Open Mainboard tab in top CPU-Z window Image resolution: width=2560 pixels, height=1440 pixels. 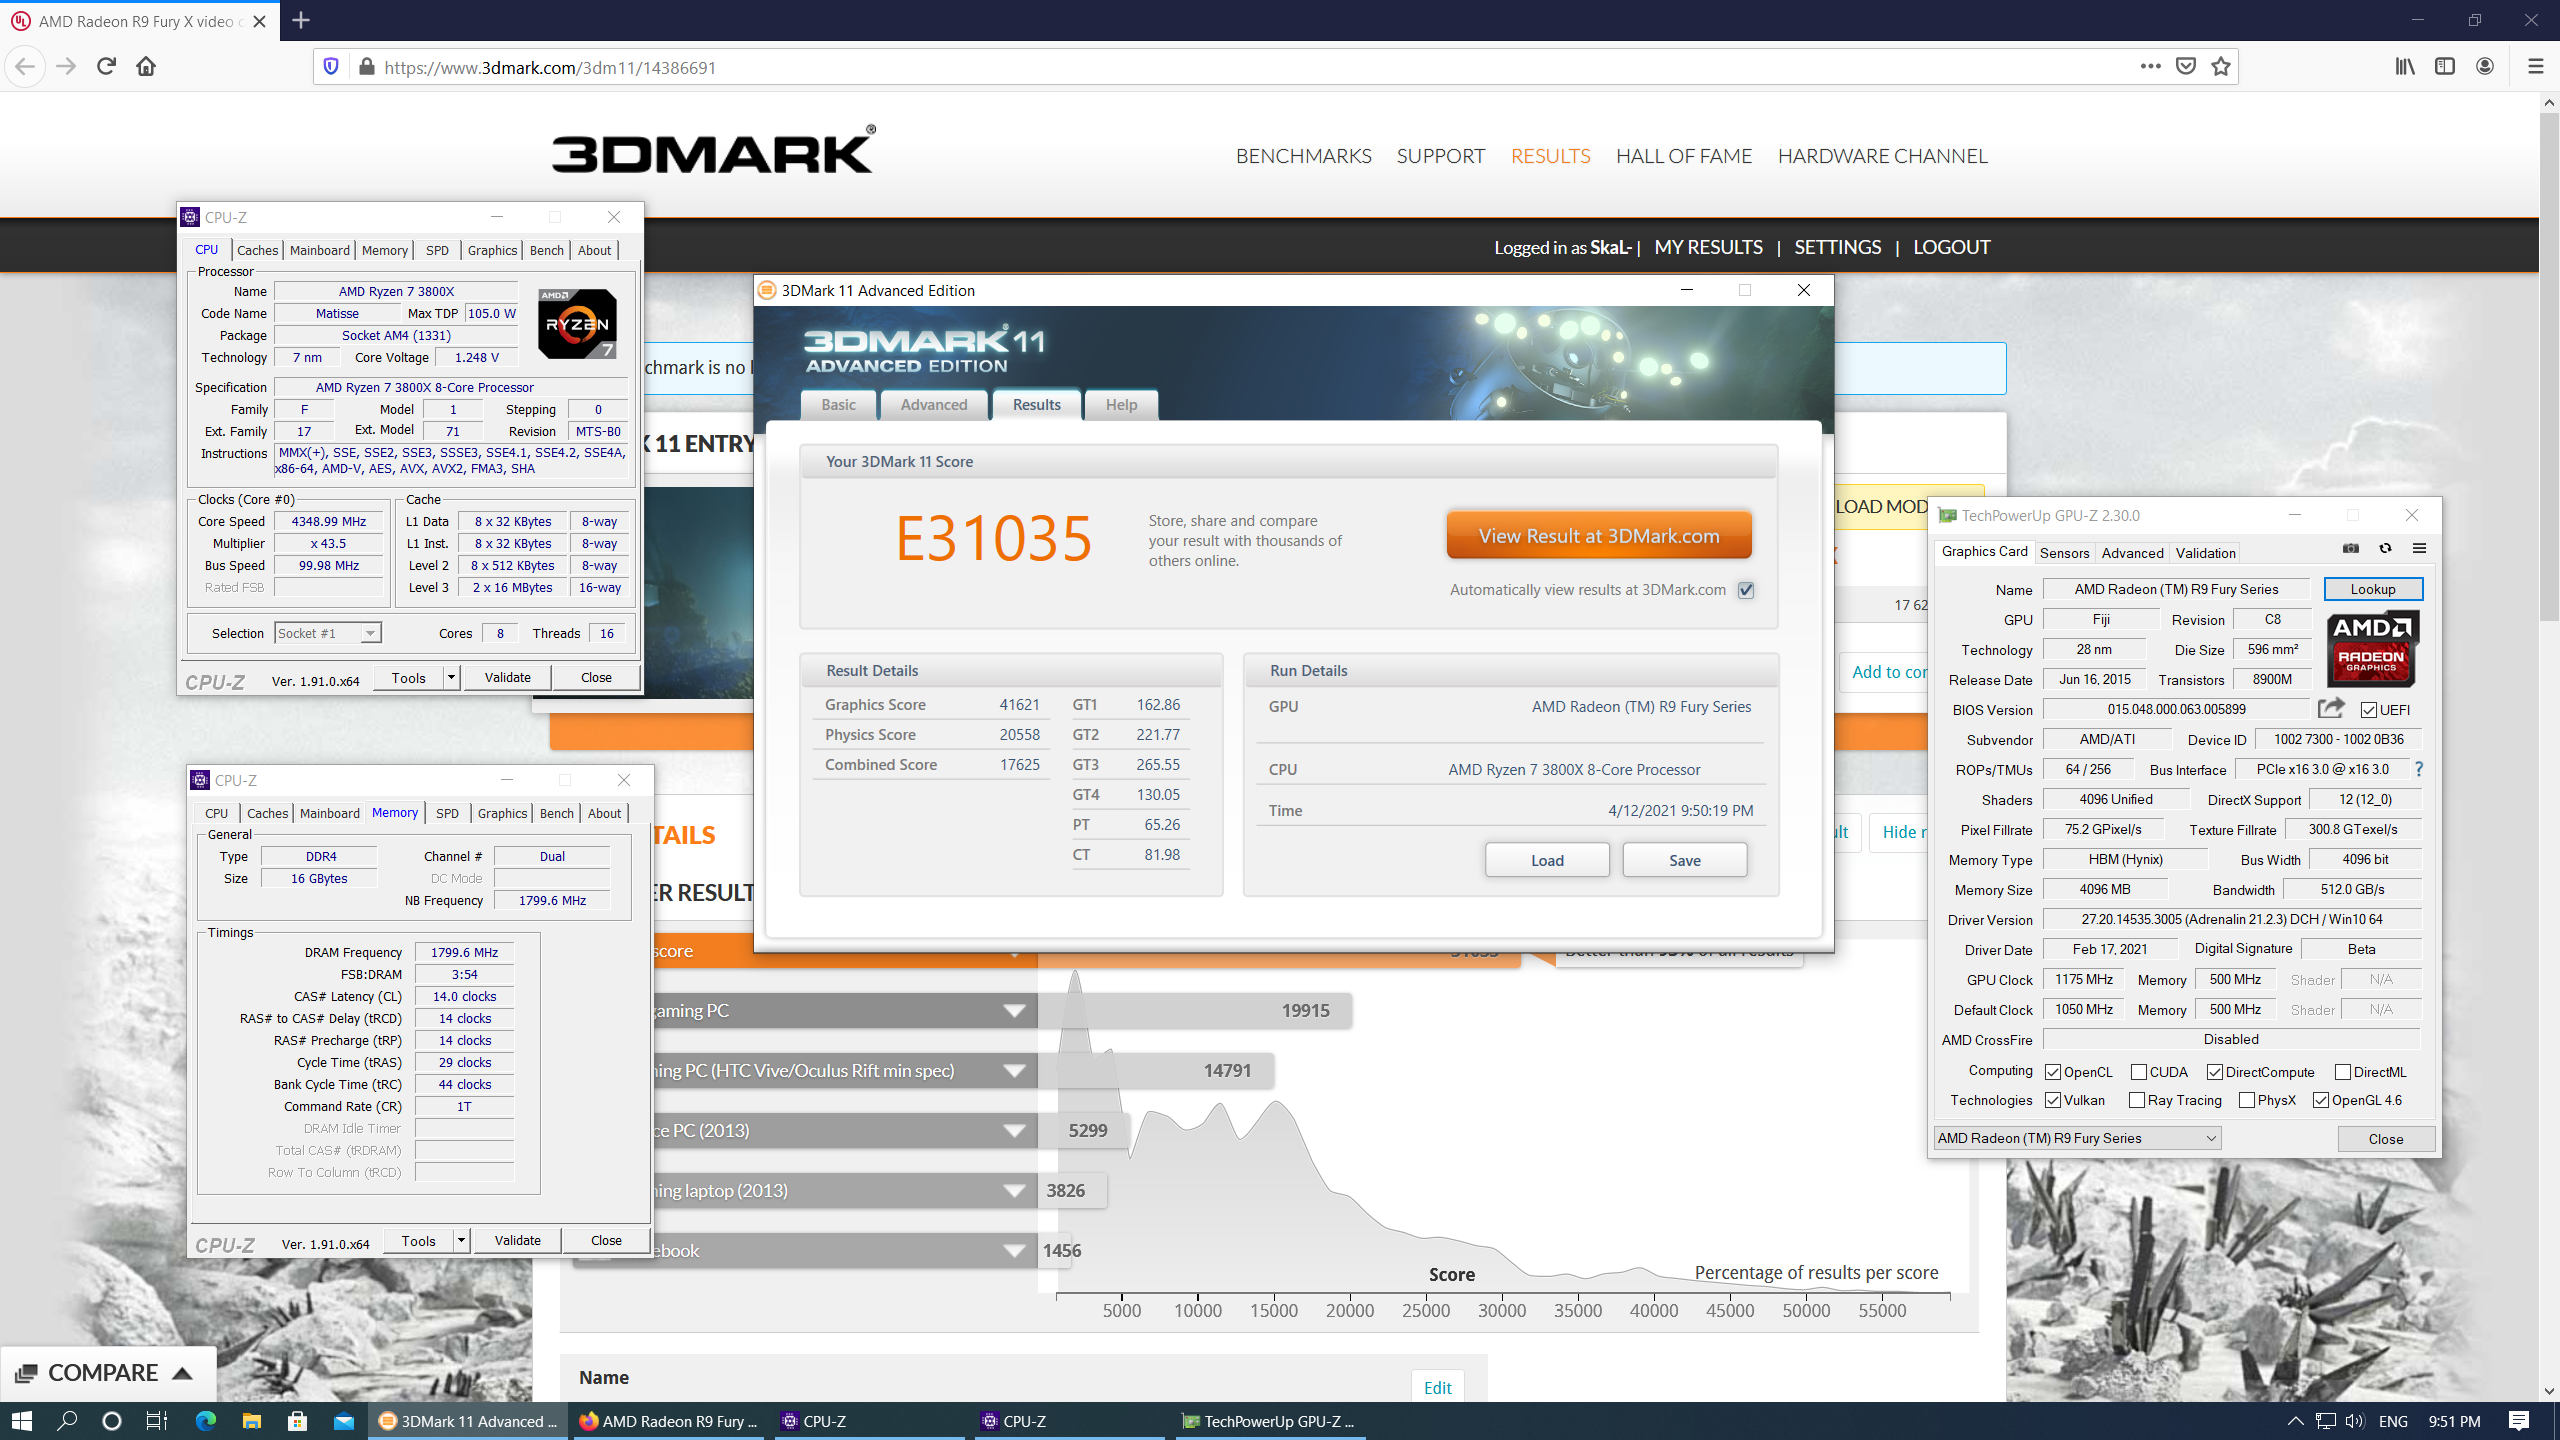320,250
